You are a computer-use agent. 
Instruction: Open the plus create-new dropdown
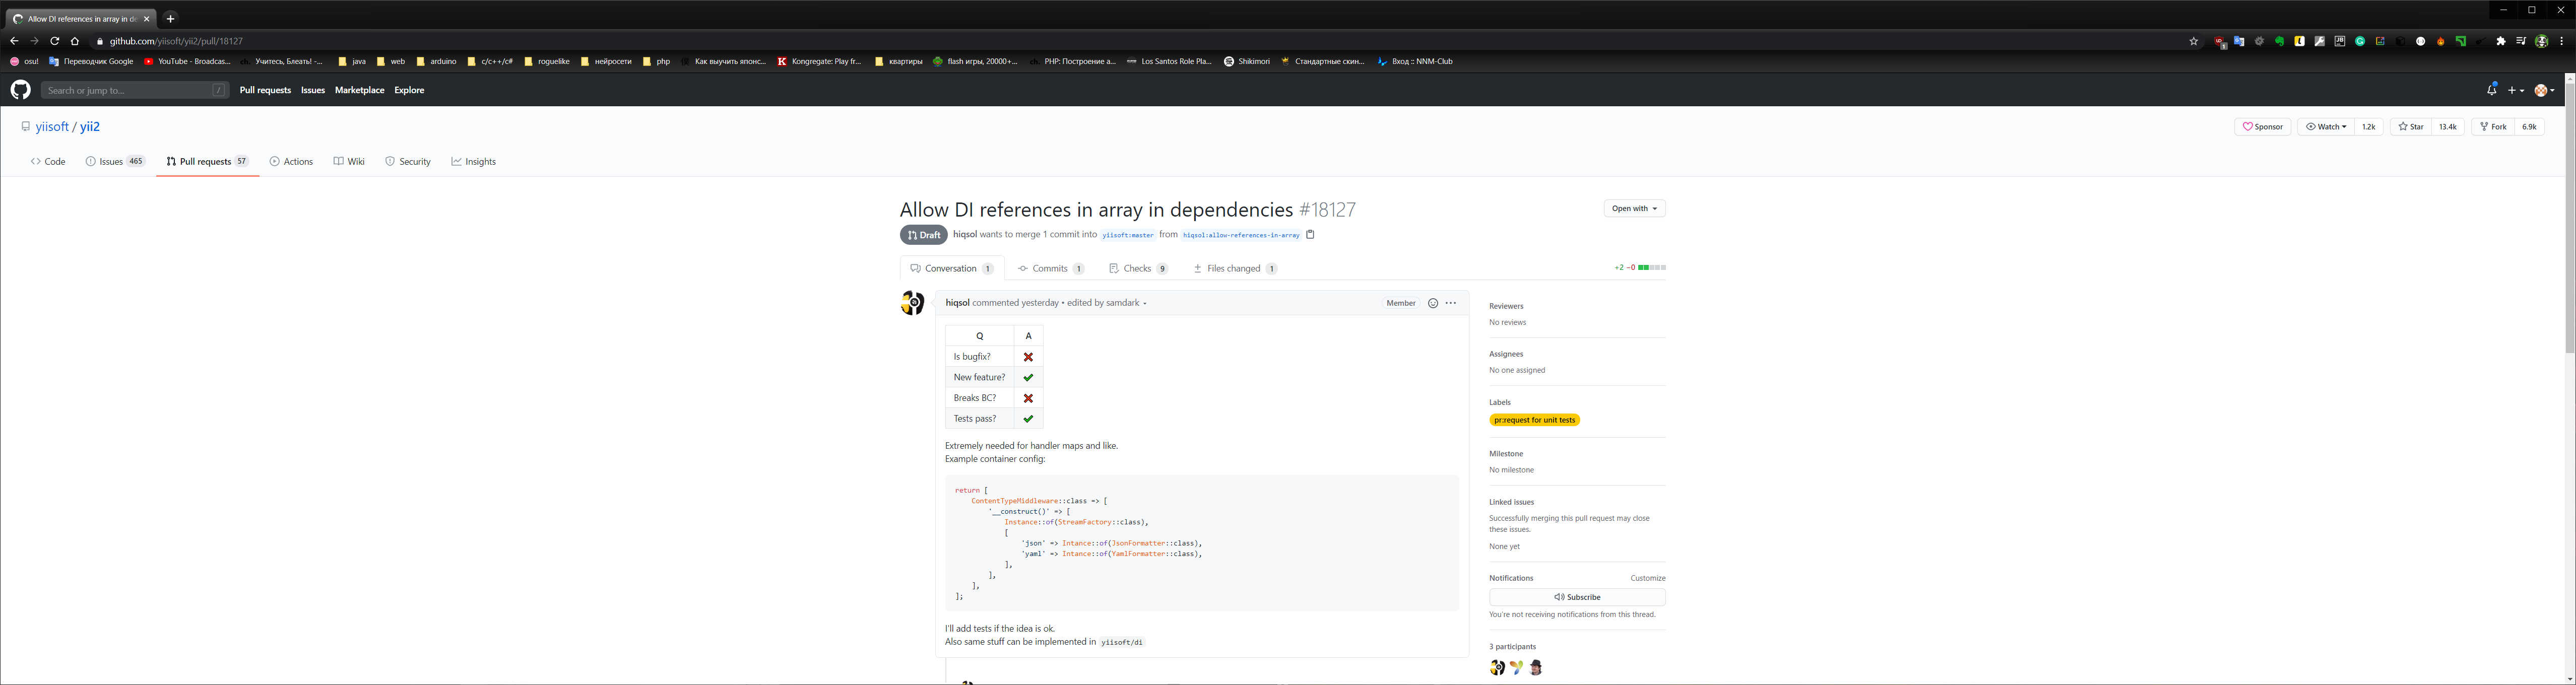[2516, 90]
